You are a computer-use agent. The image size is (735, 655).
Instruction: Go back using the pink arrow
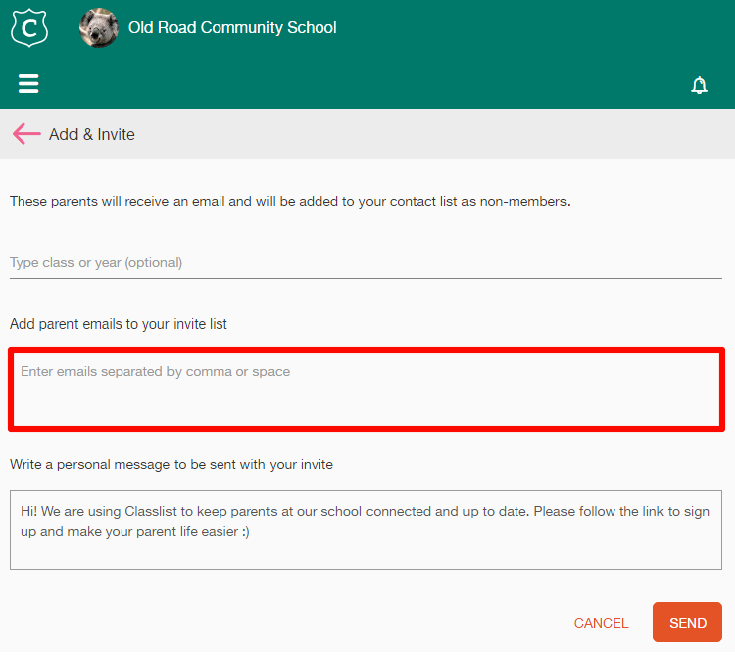tap(27, 134)
